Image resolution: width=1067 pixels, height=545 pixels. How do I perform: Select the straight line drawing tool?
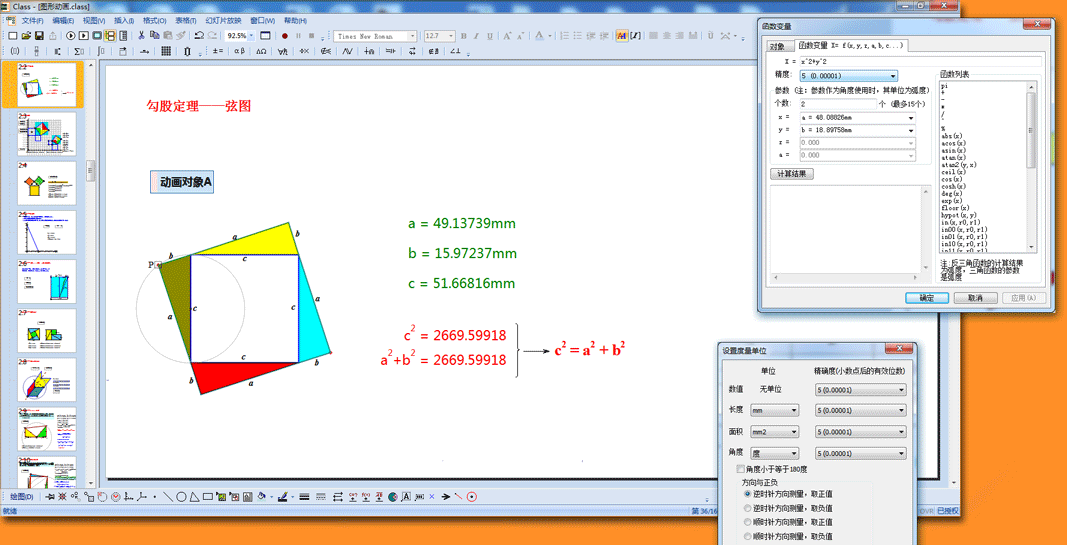(x=168, y=497)
